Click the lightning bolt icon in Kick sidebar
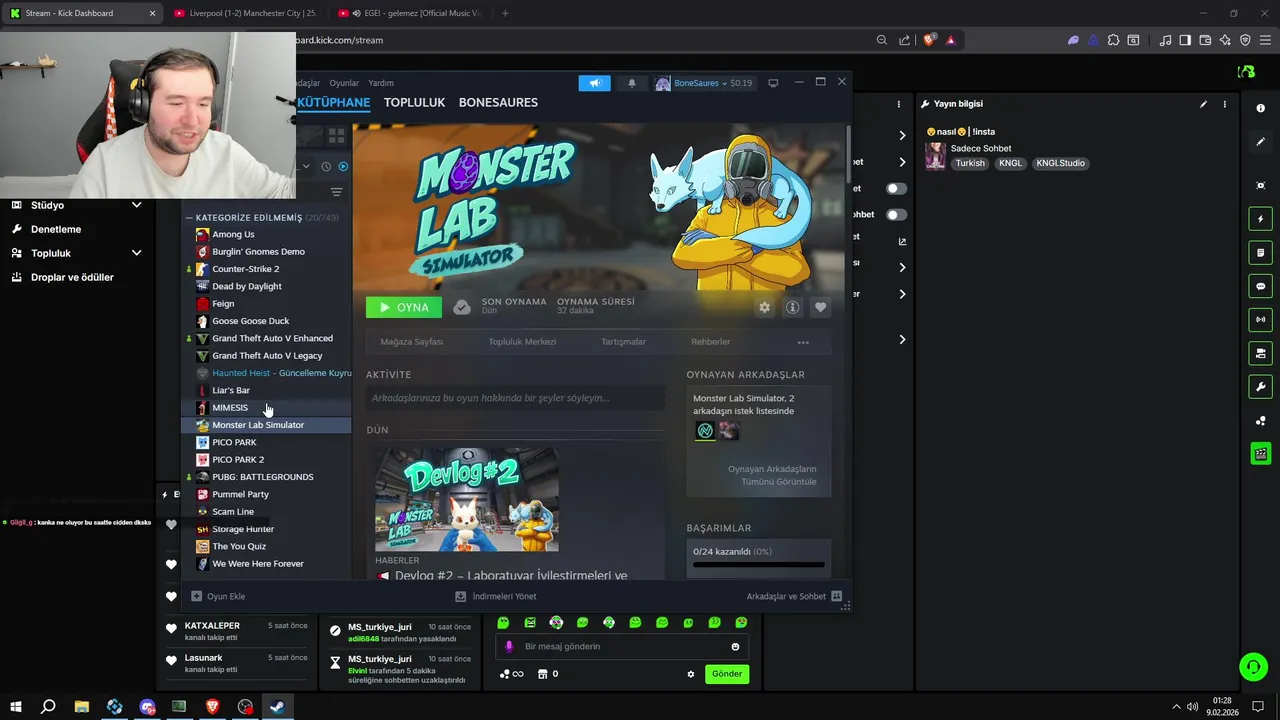The height and width of the screenshot is (720, 1280). (1260, 219)
